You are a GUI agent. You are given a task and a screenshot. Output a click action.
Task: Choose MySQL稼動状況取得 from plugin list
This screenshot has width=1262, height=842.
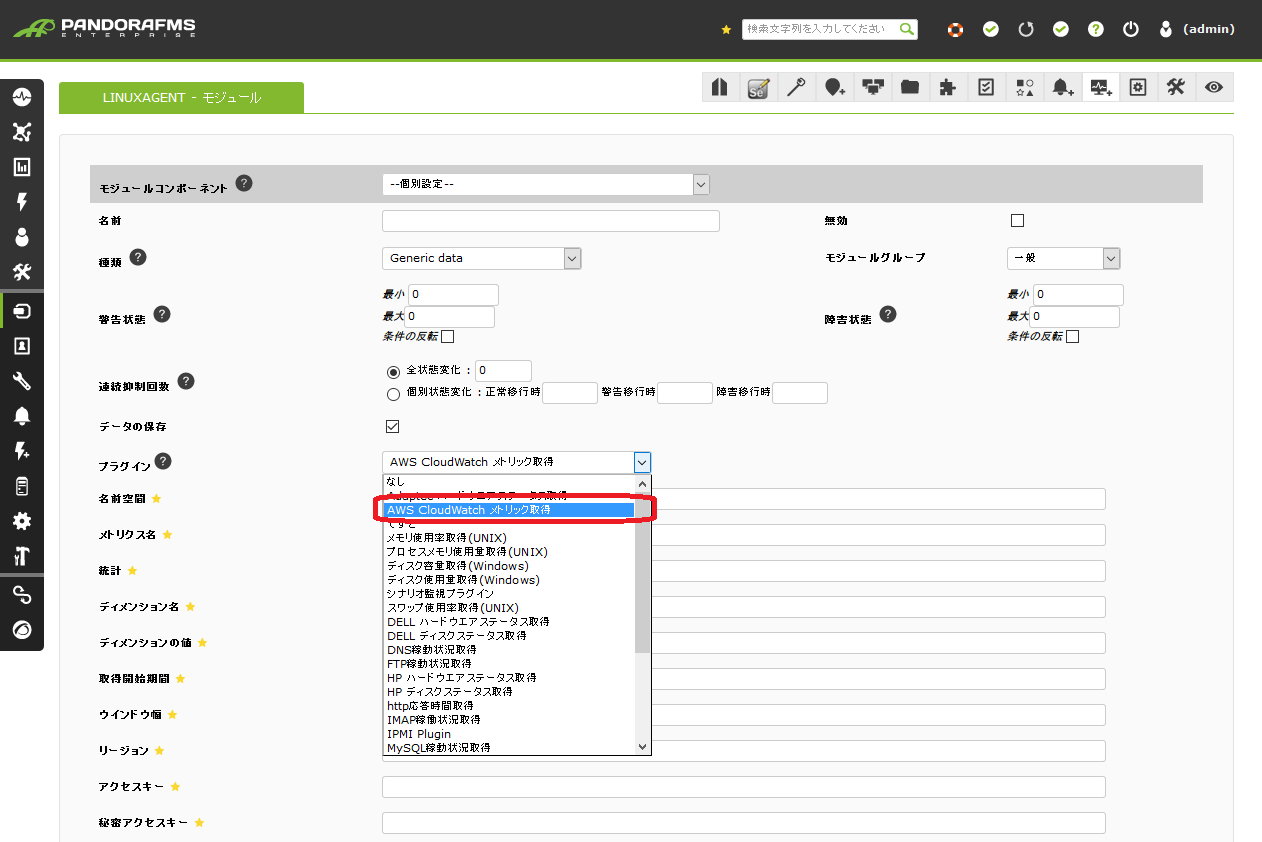click(x=509, y=748)
